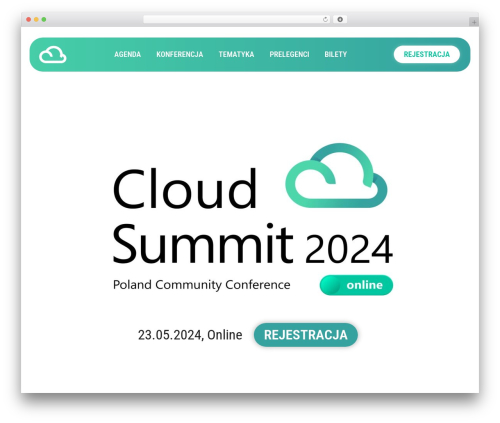Open the Tematyka menu link
The image size is (500, 423).
[x=236, y=54]
